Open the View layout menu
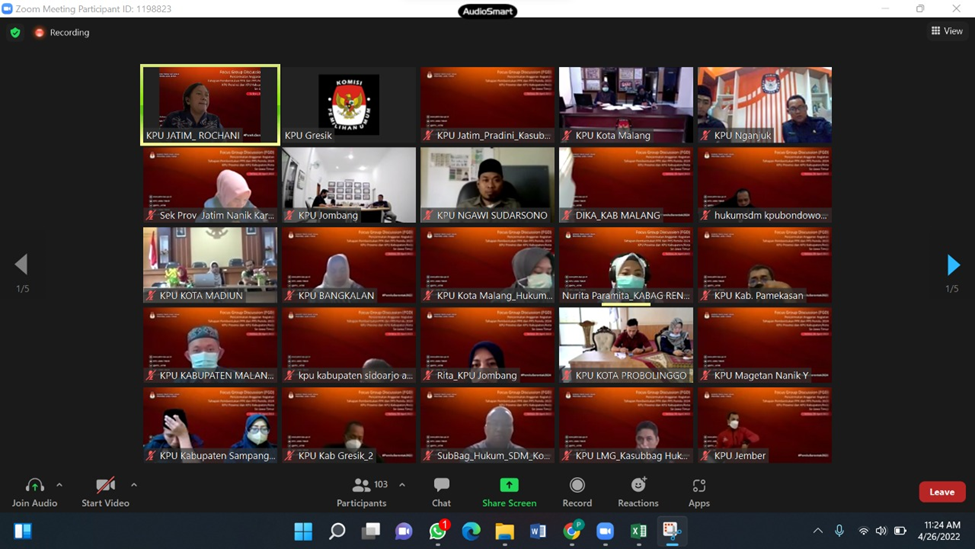The width and height of the screenshot is (975, 549). coord(946,31)
